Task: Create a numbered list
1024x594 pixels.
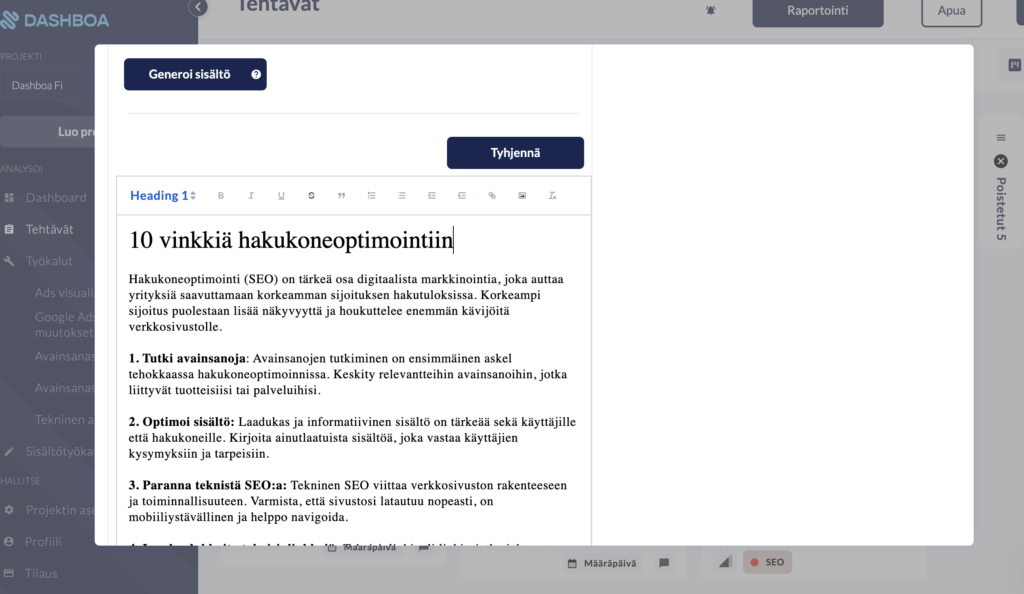Action: [x=372, y=195]
